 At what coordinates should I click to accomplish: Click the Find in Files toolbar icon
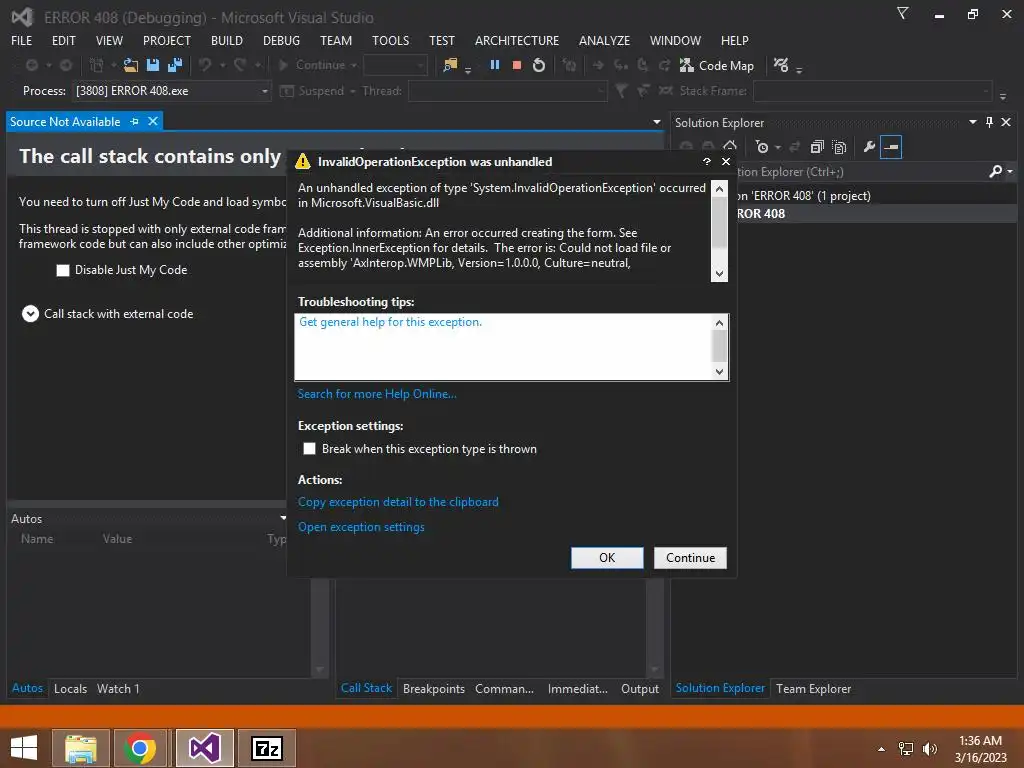coord(450,65)
